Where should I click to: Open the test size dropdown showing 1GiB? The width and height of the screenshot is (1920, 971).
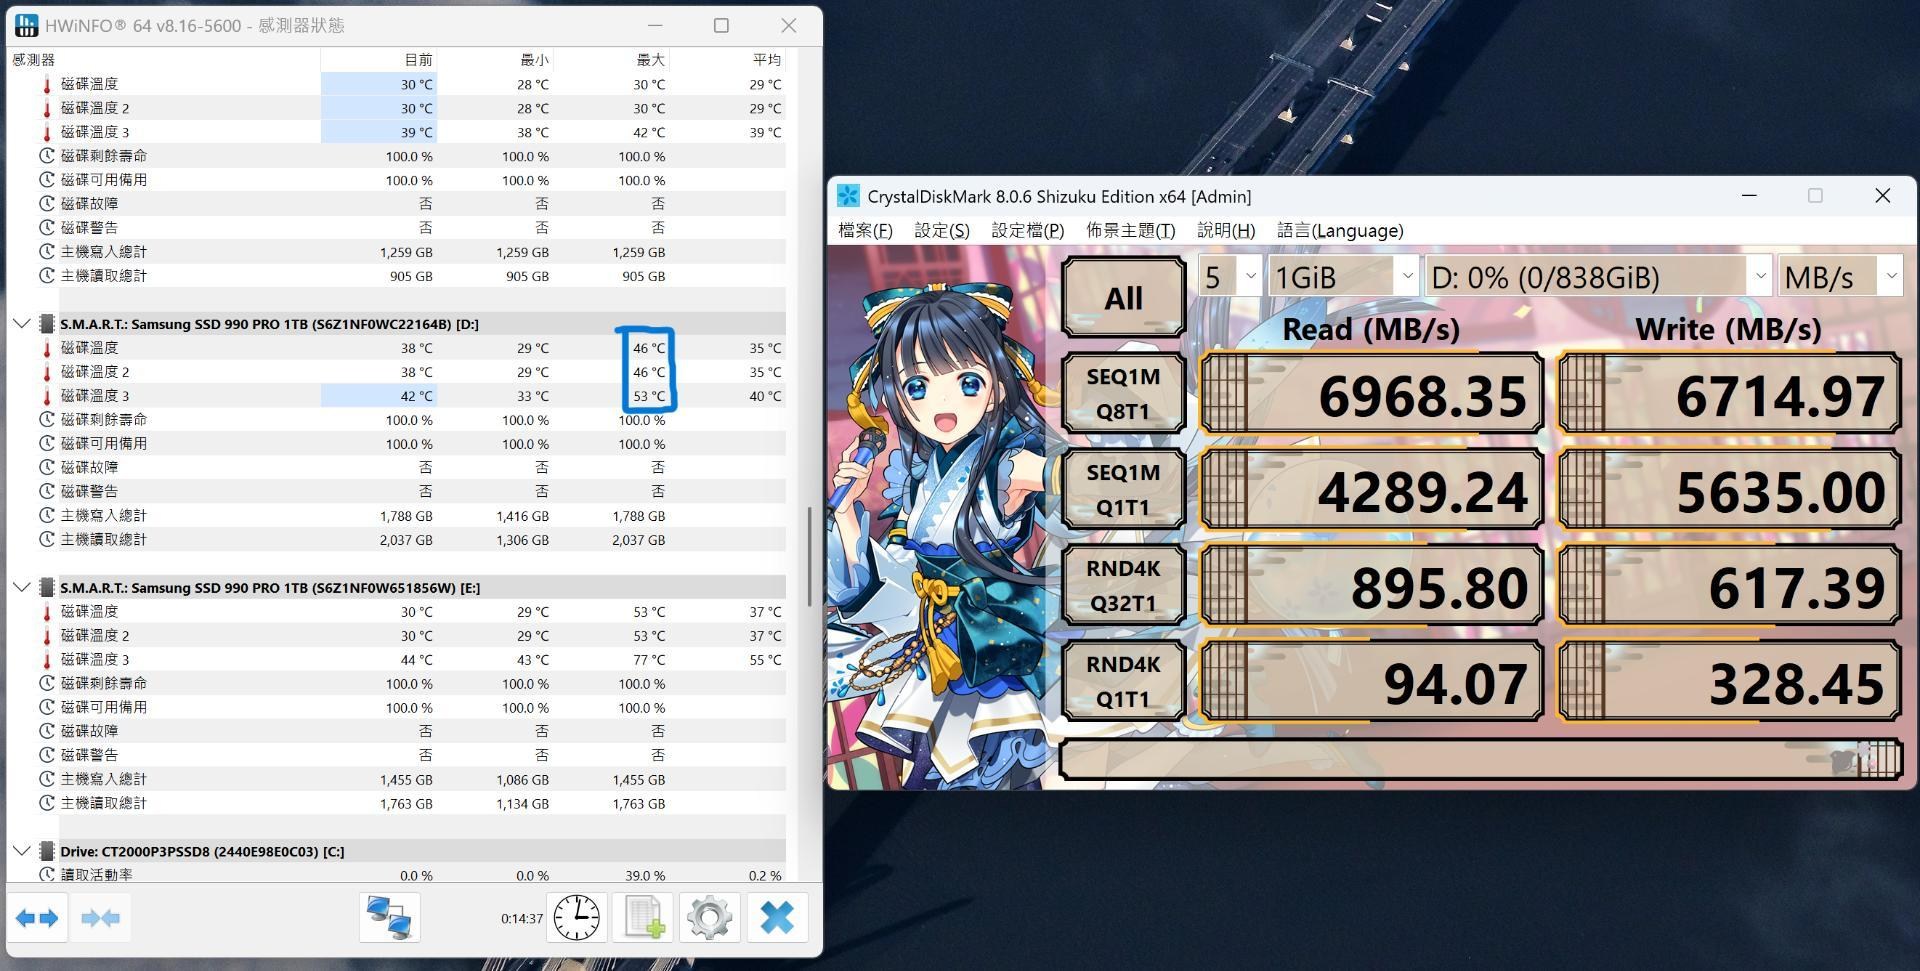1343,276
